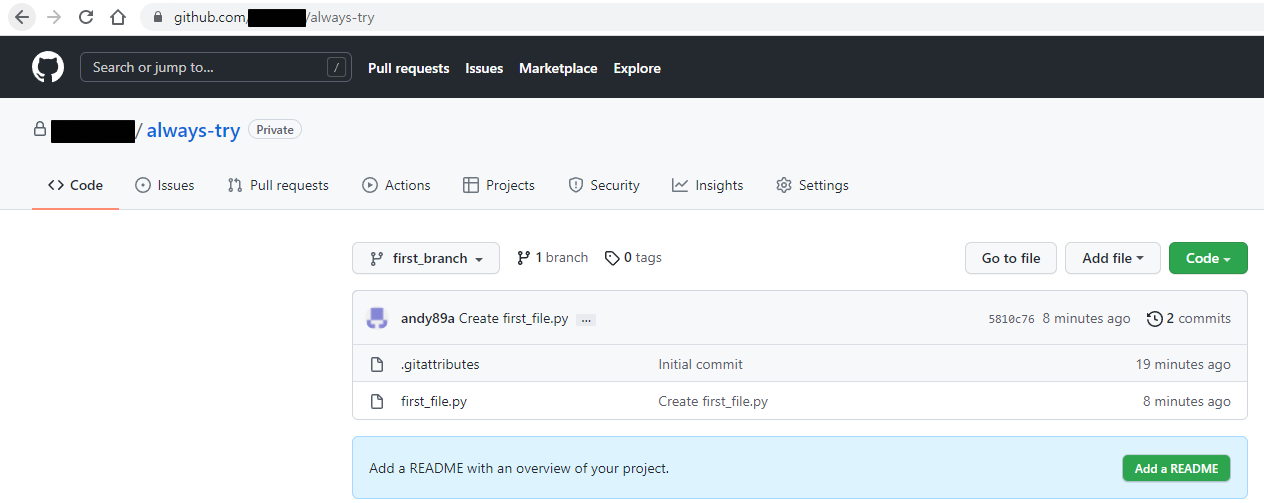Open the repository Settings tab

pos(812,185)
